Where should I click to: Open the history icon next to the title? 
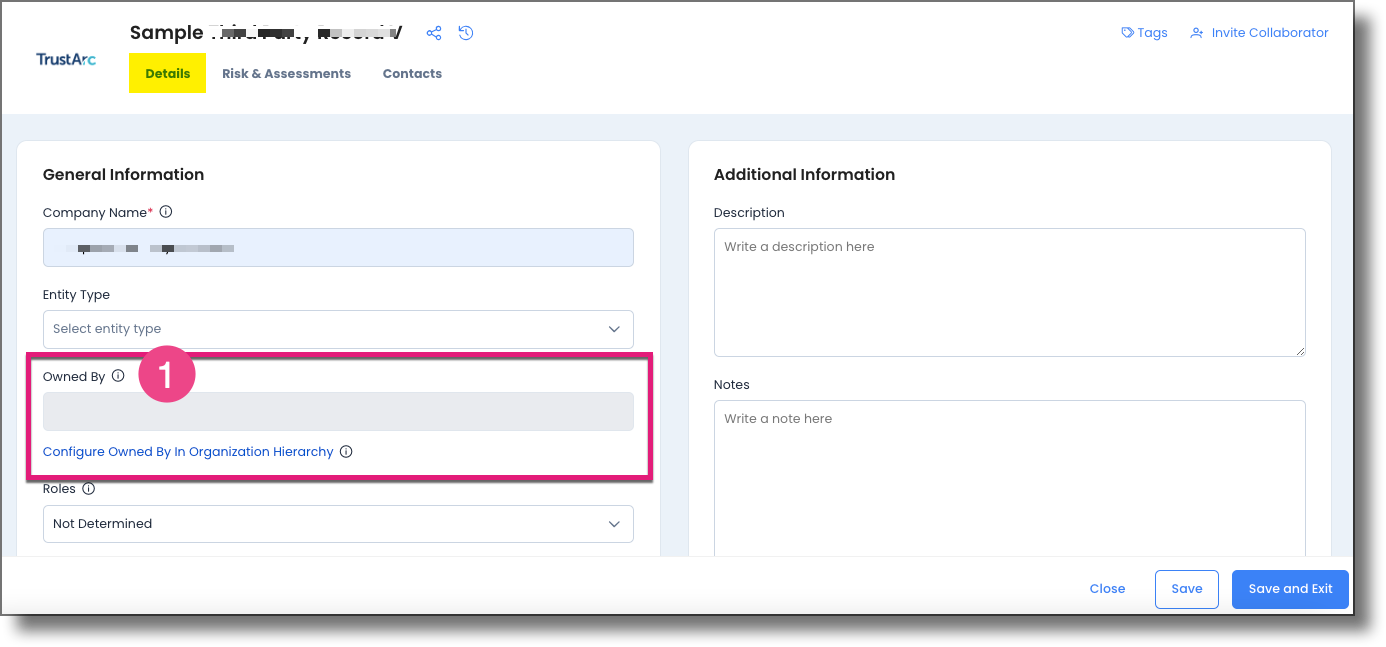466,33
